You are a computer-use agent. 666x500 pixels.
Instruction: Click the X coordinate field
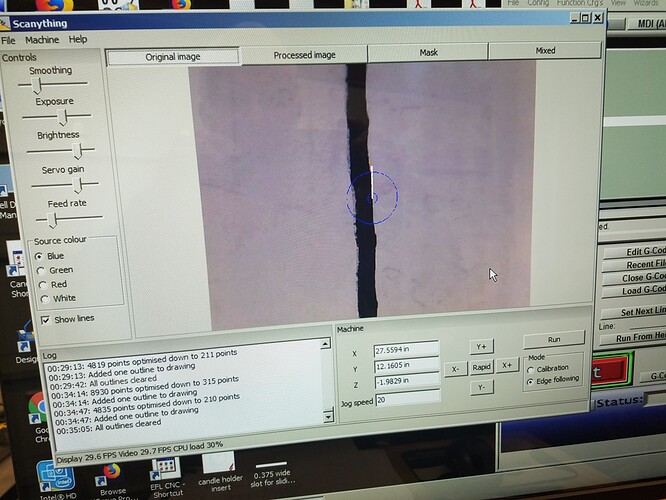(x=406, y=349)
